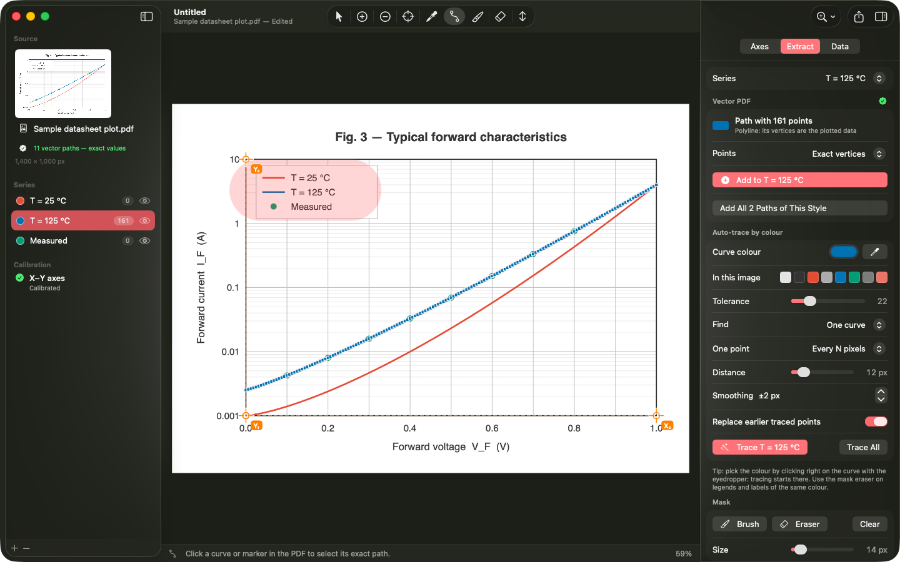Choose the remove point tool
This screenshot has width=900, height=562.
(x=385, y=17)
